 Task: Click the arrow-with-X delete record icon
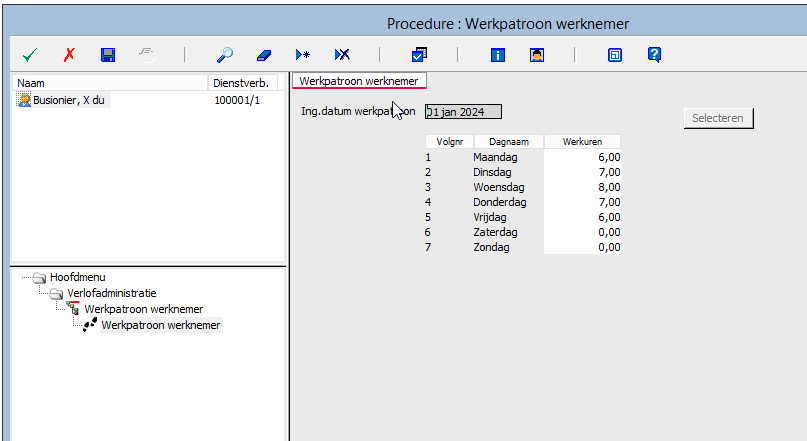[342, 55]
